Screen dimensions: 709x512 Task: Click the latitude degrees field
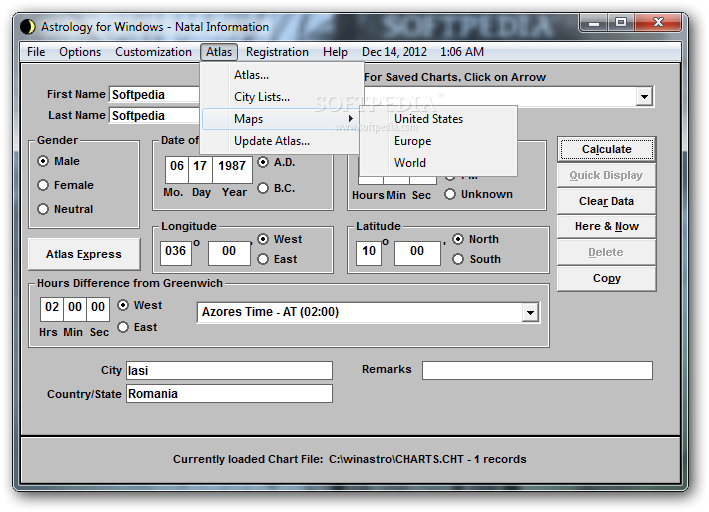tap(369, 251)
